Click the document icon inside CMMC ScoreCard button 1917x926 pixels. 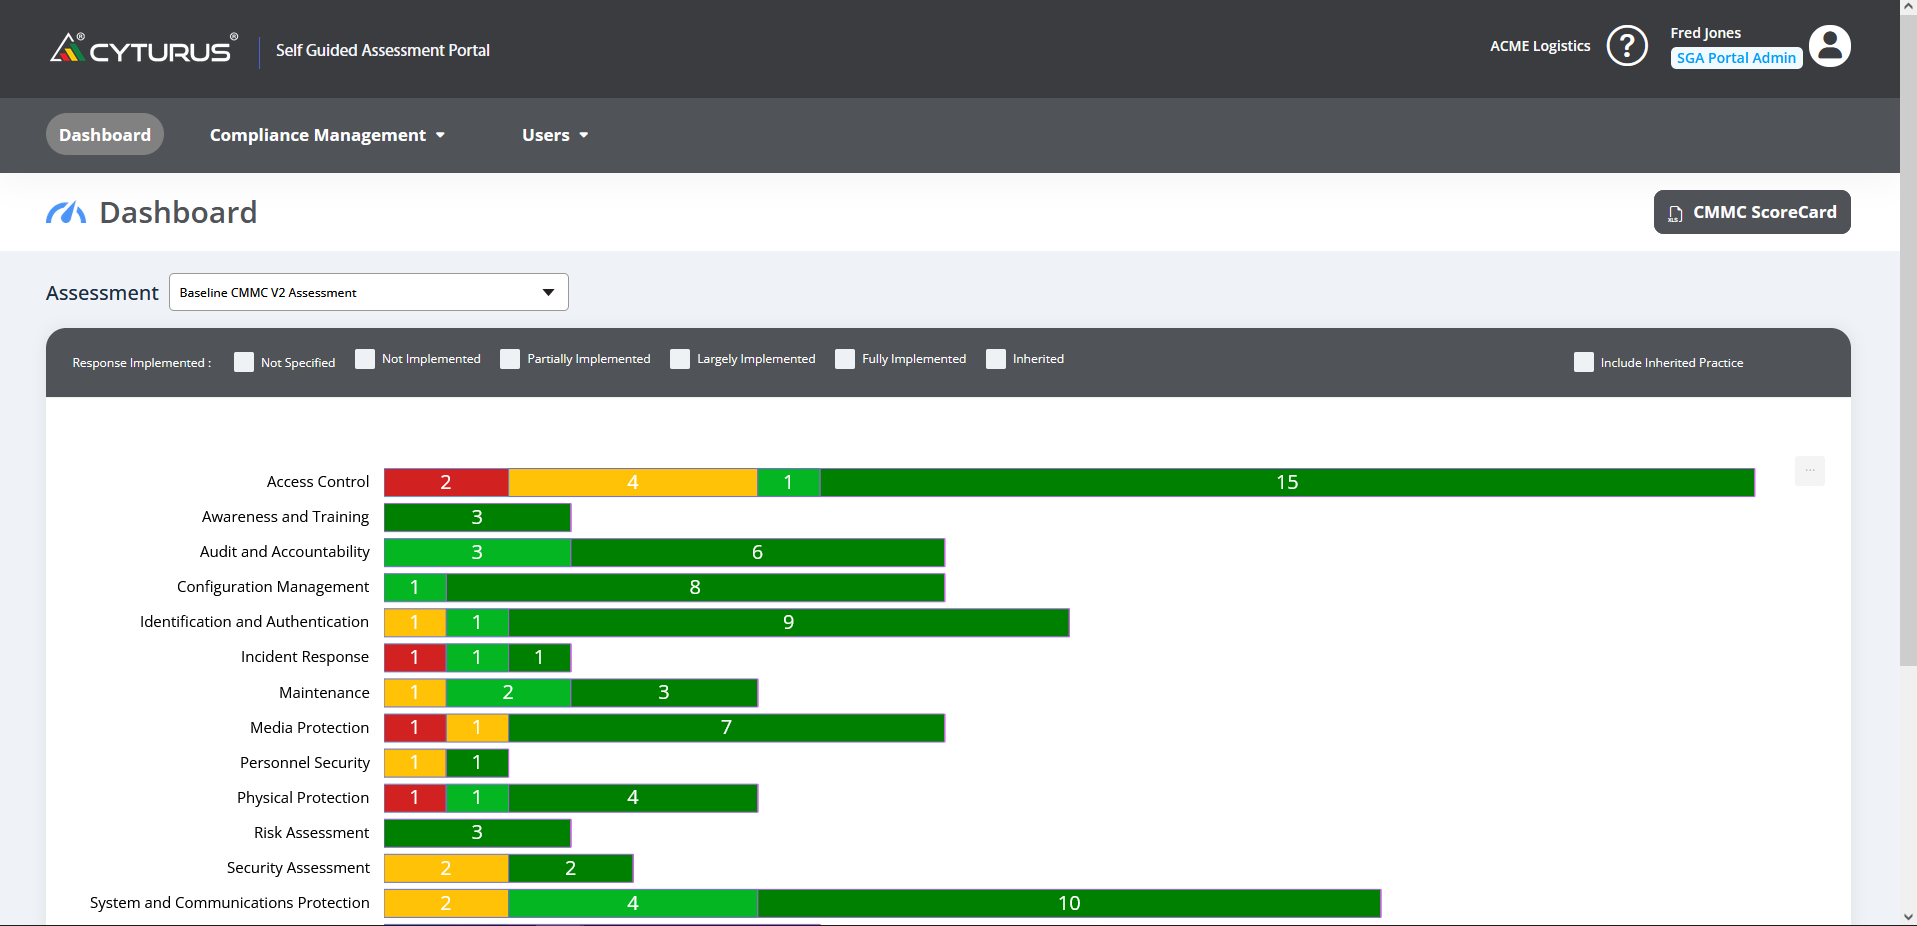tap(1675, 212)
